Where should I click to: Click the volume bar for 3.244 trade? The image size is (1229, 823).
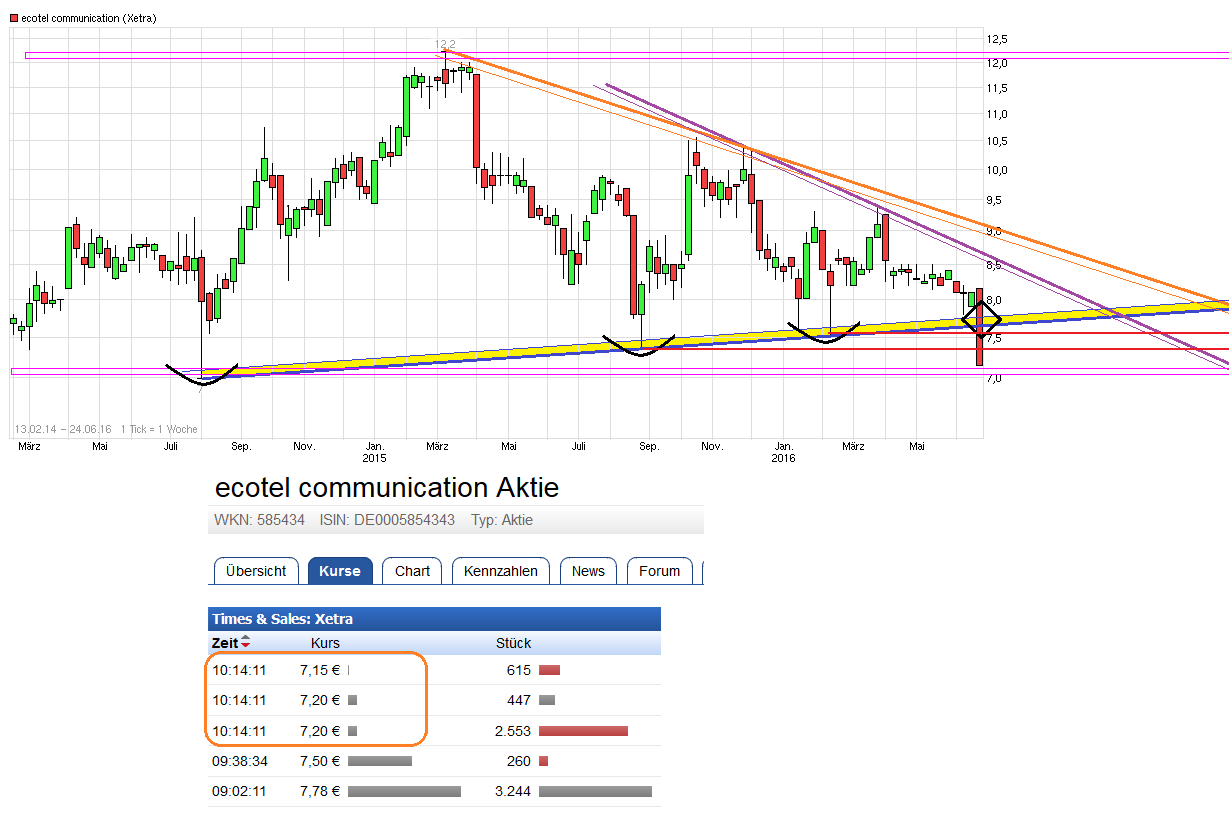click(595, 791)
